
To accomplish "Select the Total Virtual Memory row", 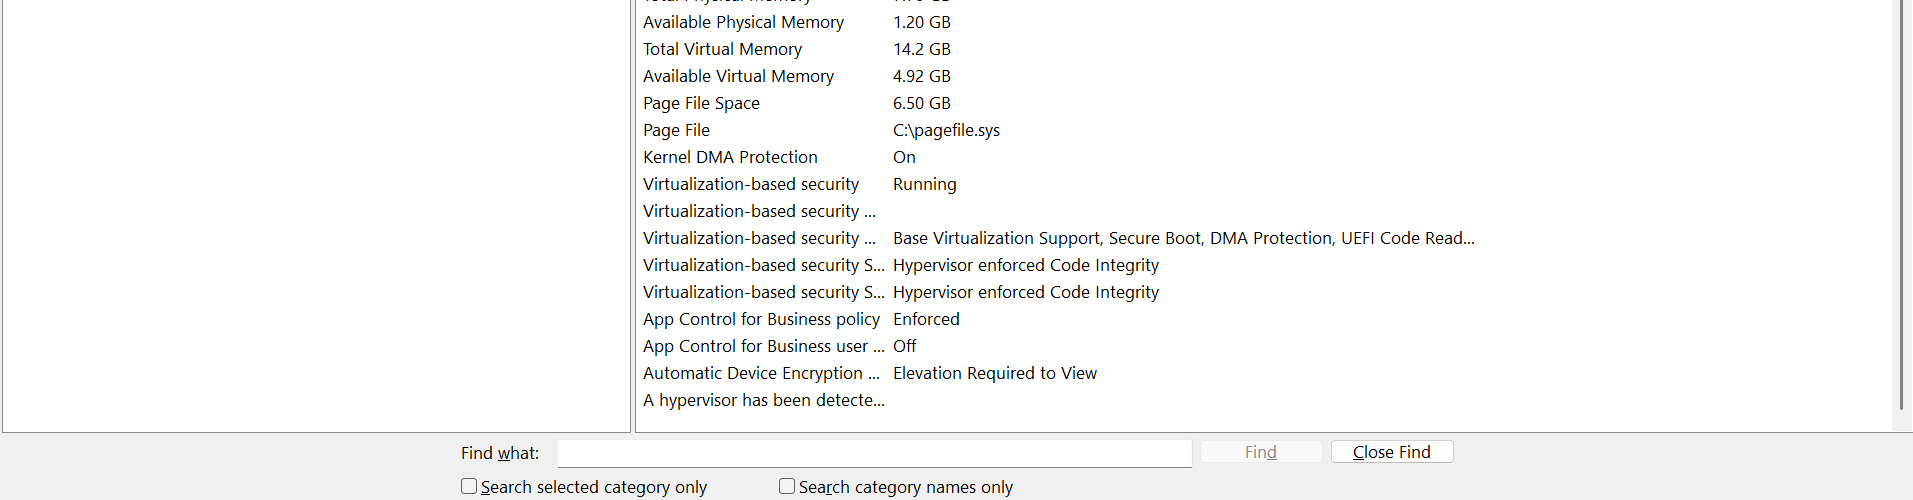I will [x=722, y=49].
